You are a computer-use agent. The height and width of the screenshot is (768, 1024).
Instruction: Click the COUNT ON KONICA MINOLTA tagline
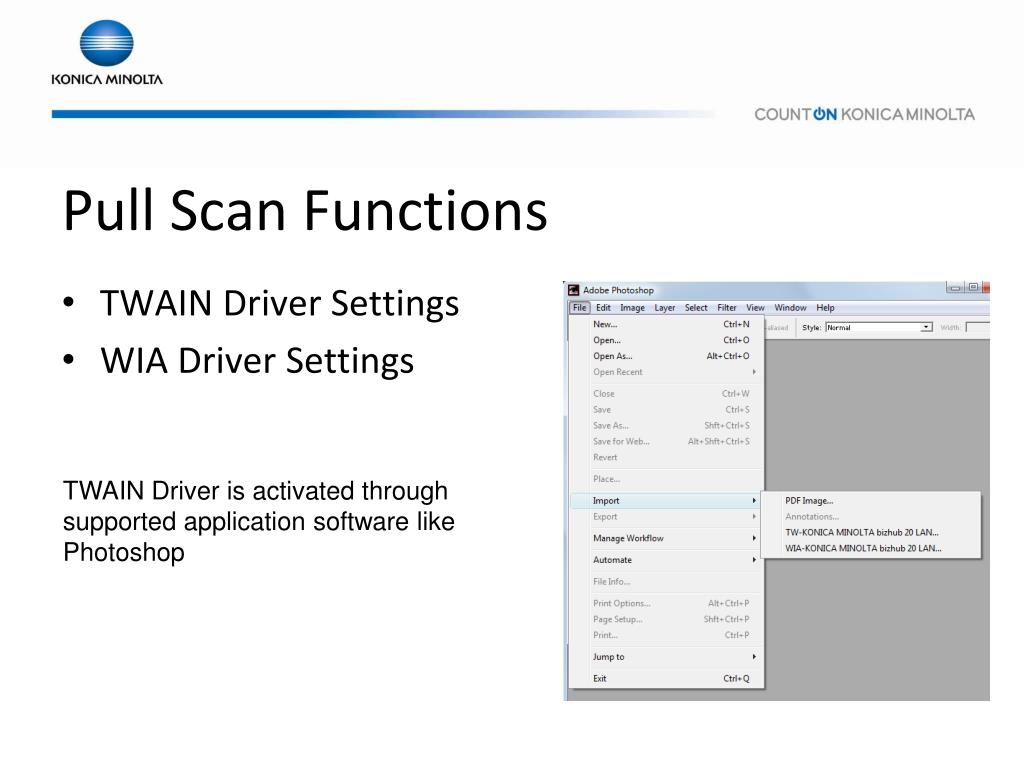coord(864,114)
